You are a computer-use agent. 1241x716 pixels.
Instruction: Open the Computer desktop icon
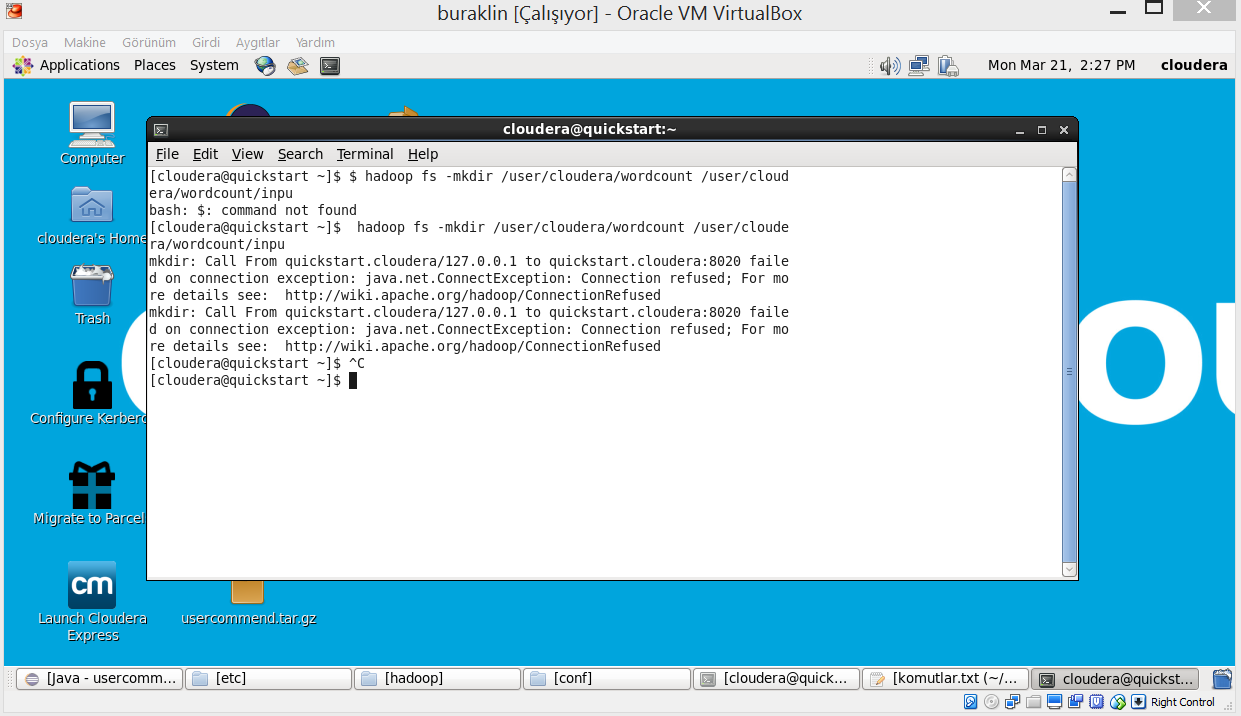tap(92, 125)
